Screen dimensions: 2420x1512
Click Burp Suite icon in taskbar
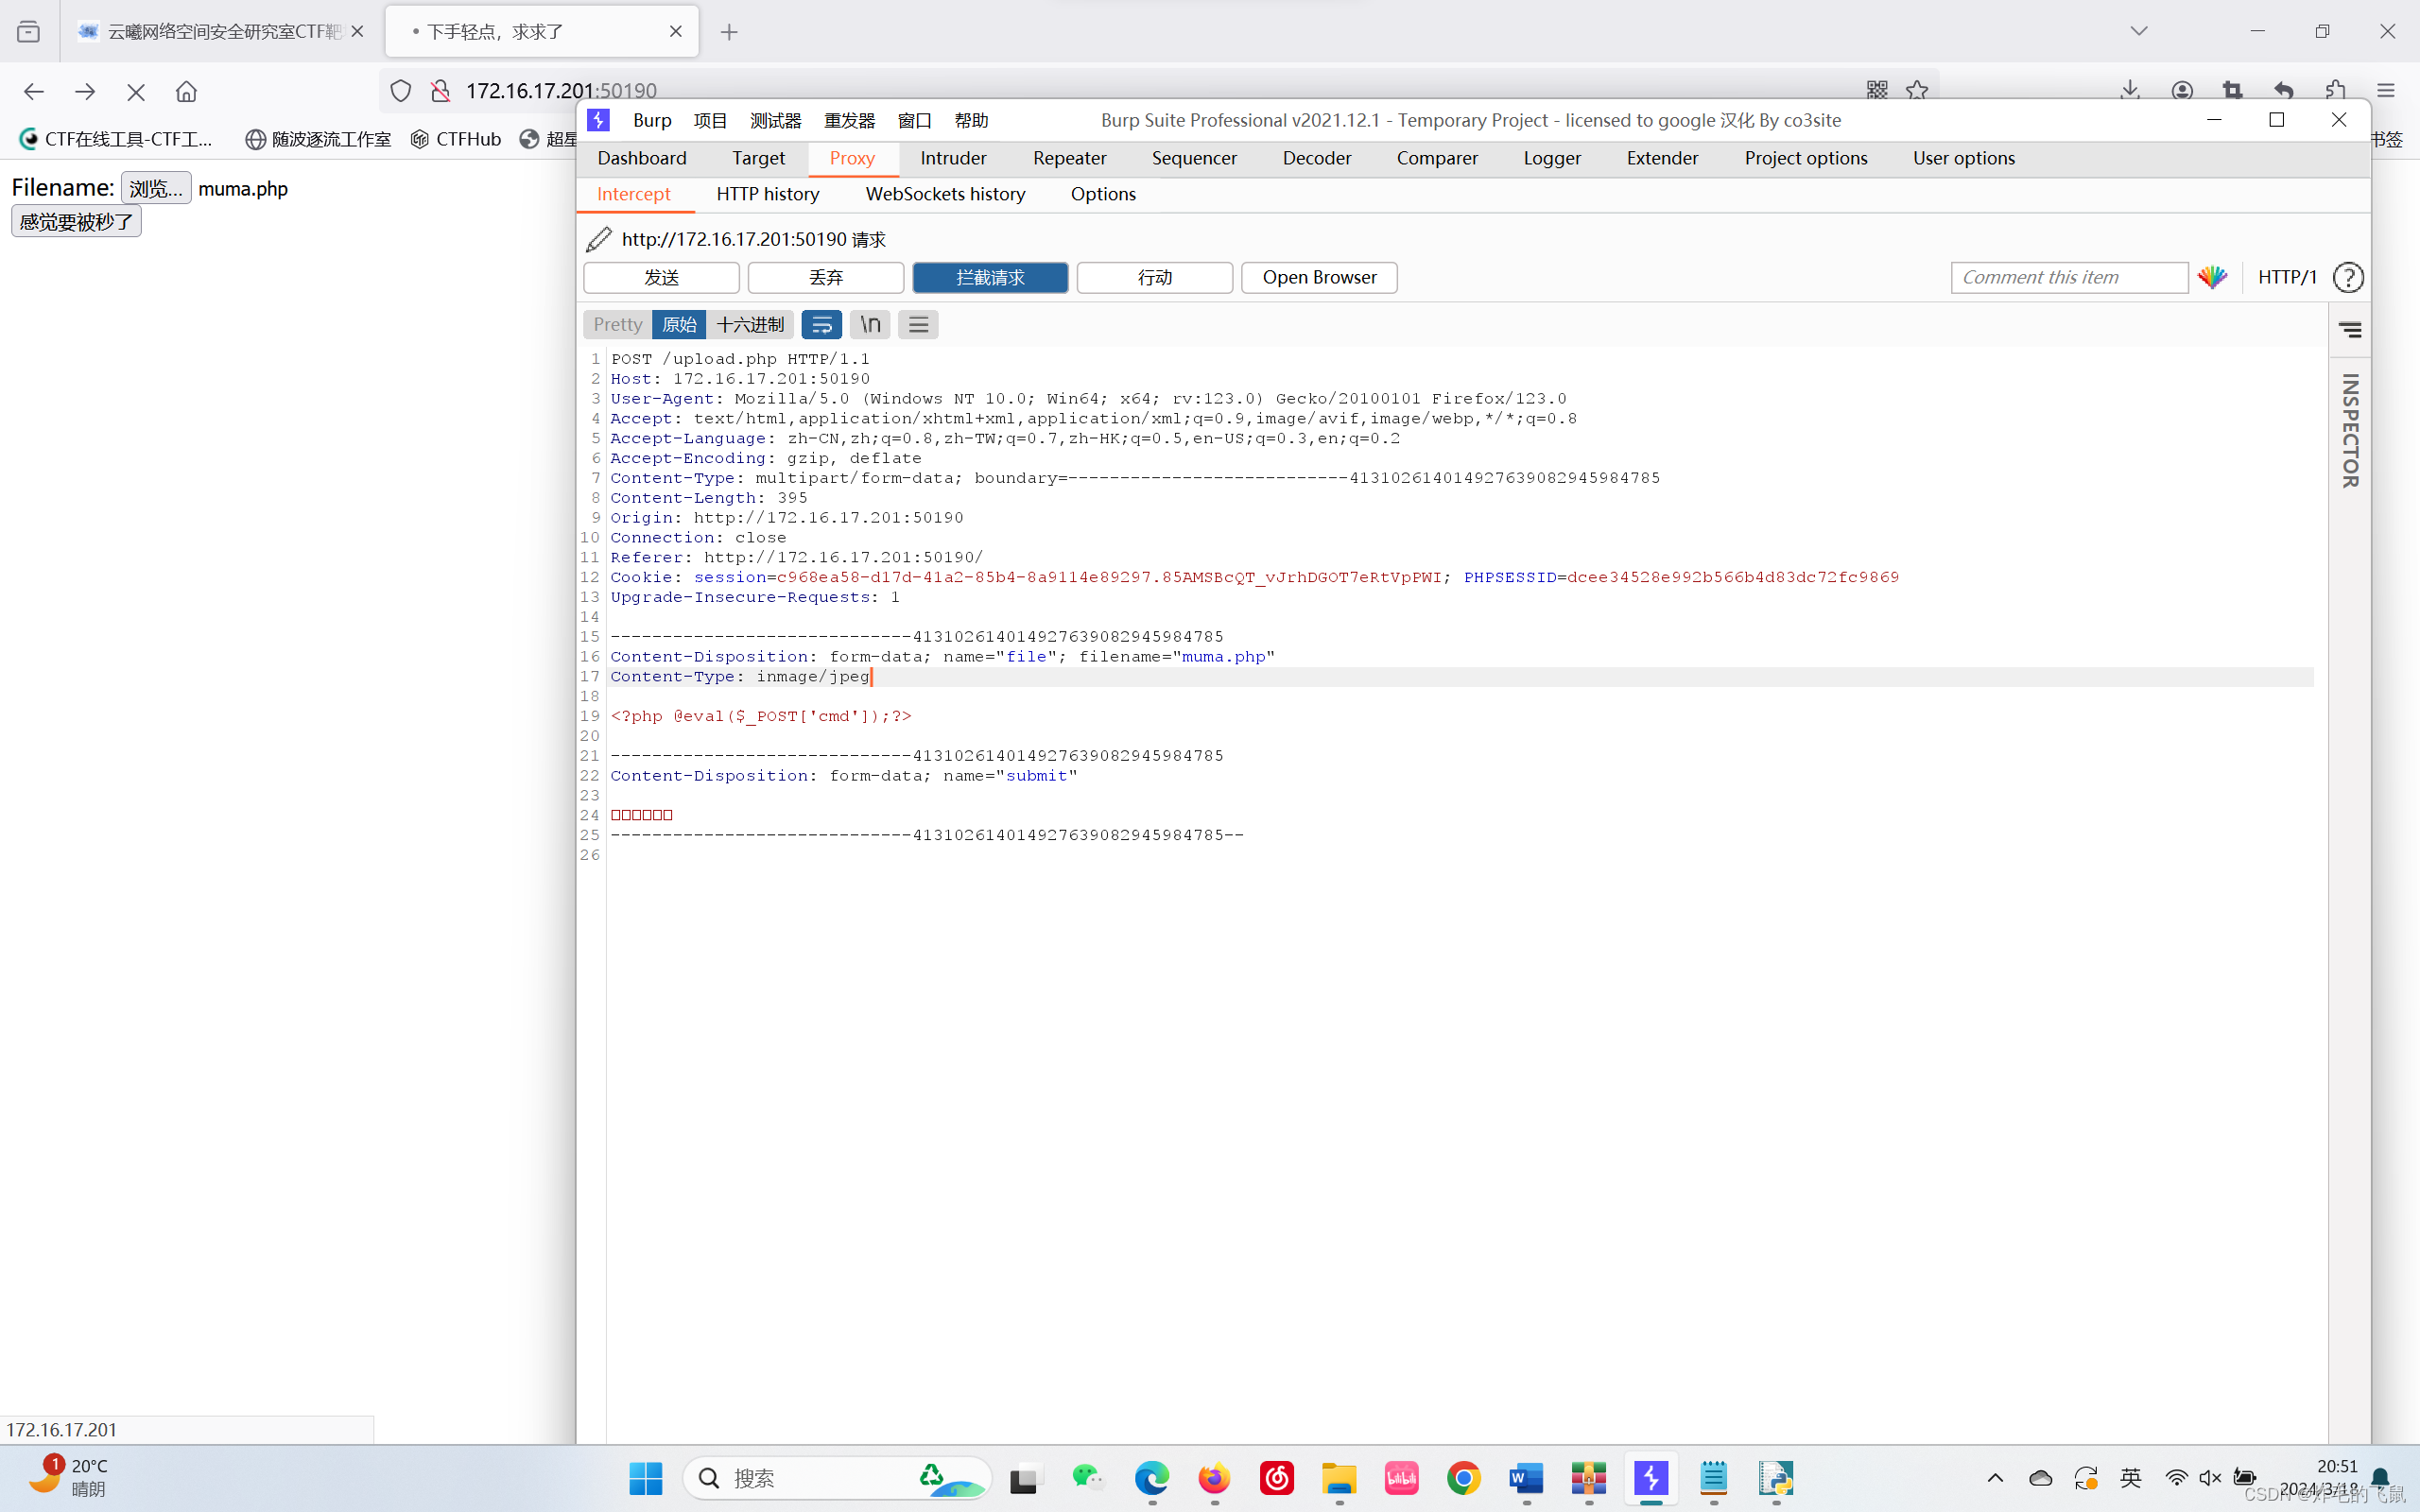pos(1651,1477)
